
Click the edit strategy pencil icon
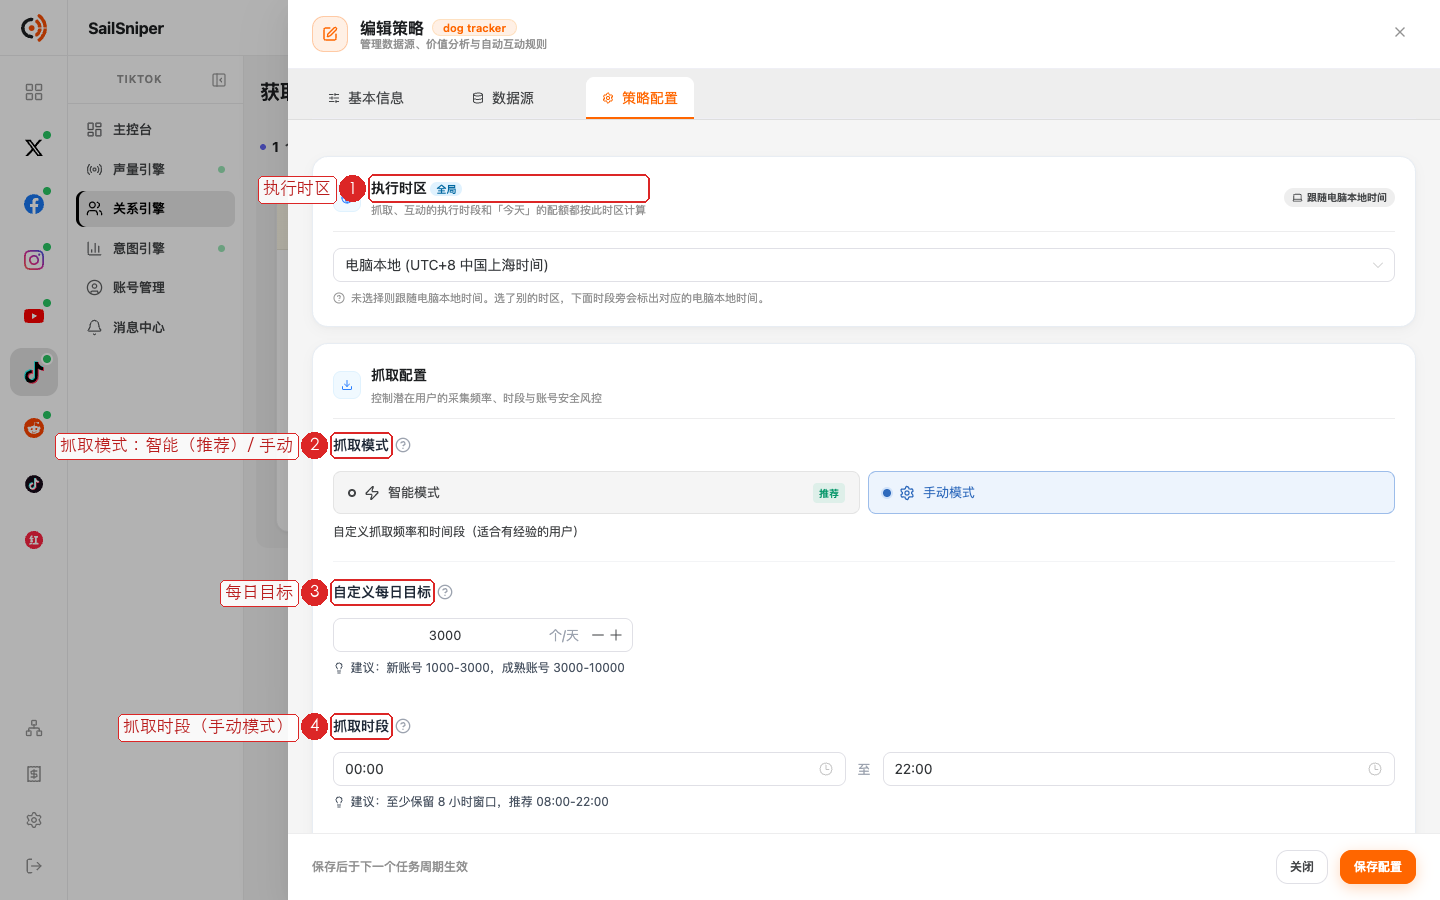point(330,34)
